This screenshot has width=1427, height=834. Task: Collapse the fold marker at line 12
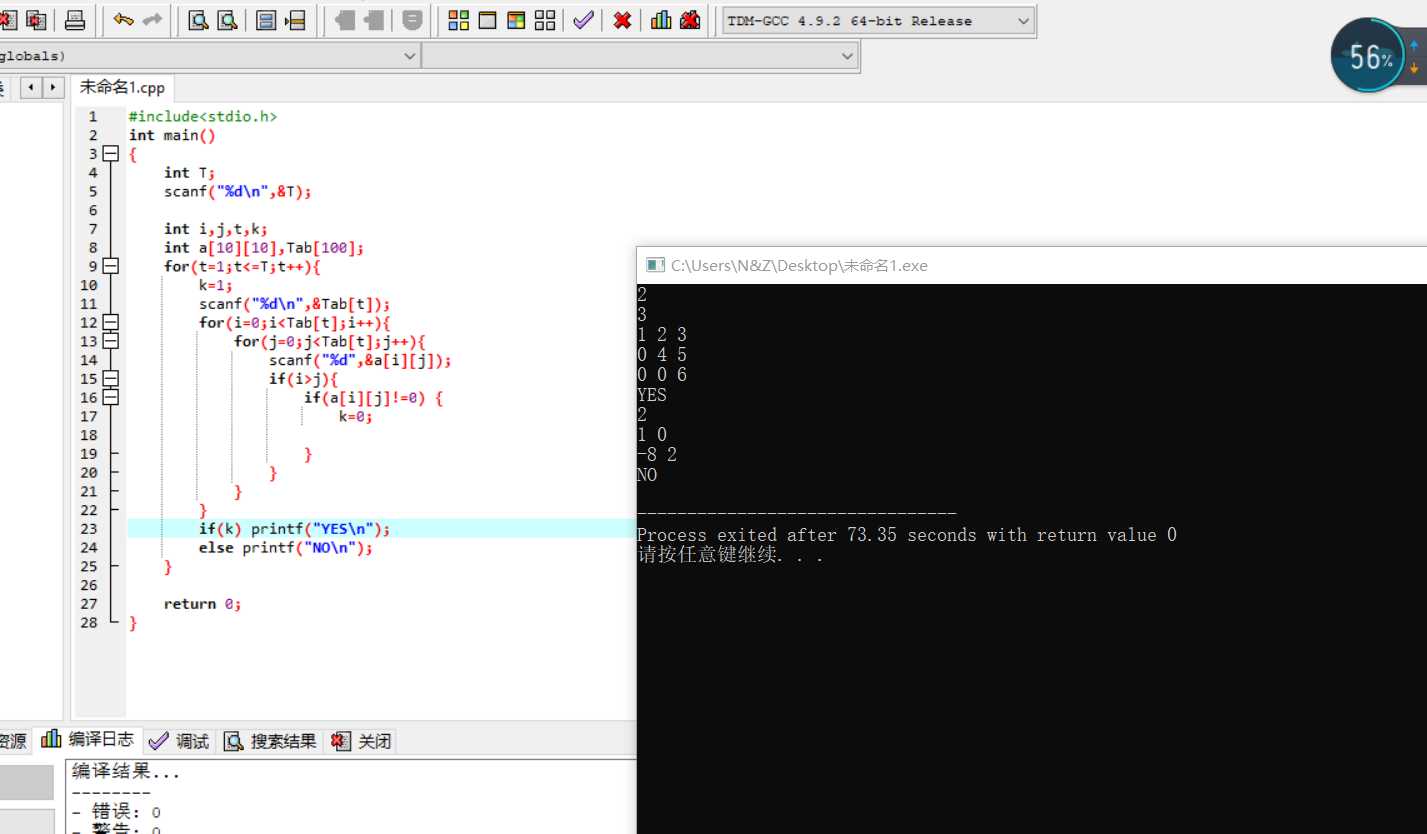110,322
